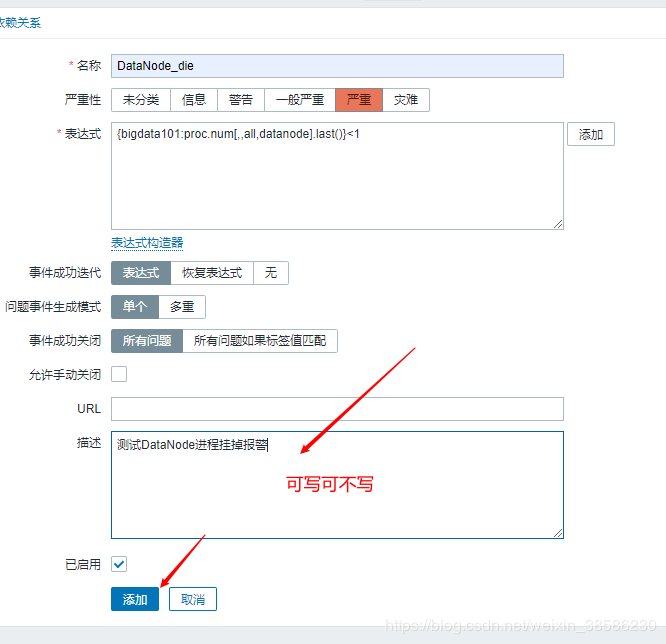Select 信息 severity option

[x=194, y=100]
